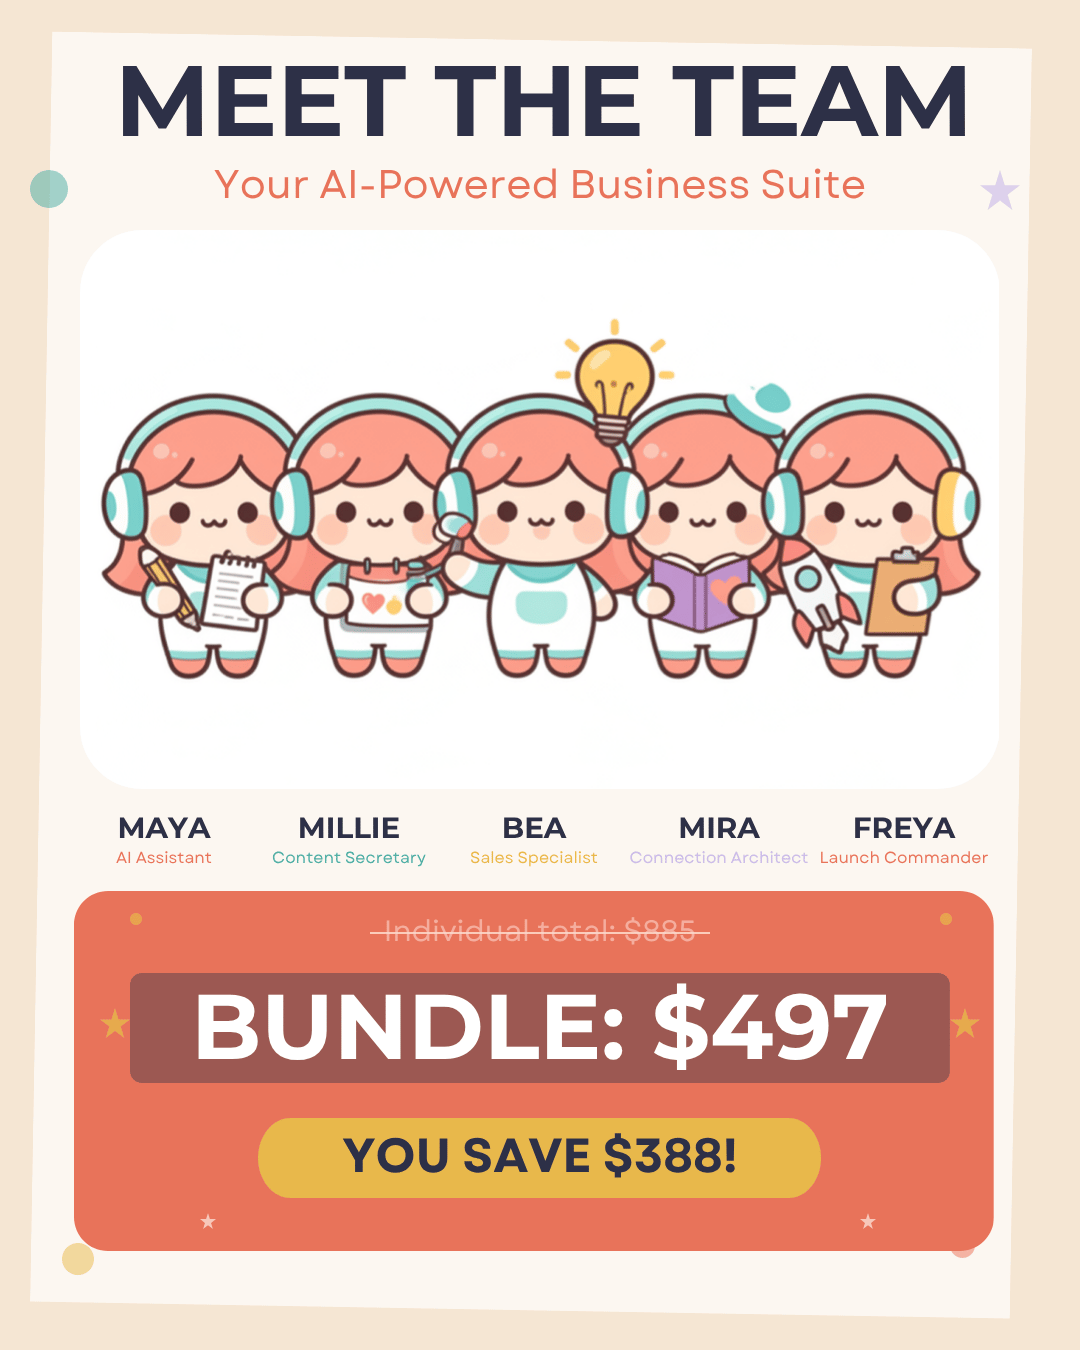This screenshot has height=1350, width=1080.
Task: Click the MEET THE TEAM headline
Action: (x=543, y=102)
